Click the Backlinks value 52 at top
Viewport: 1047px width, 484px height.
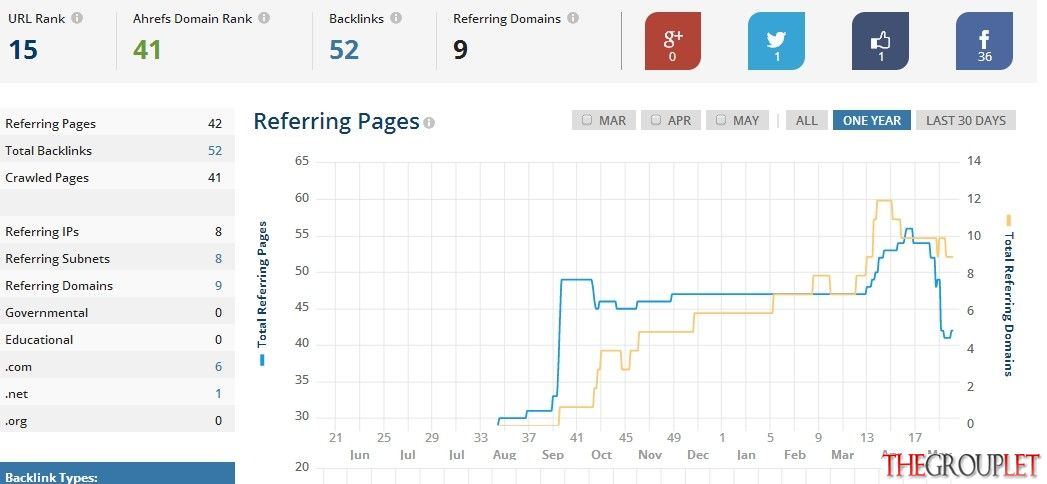[x=344, y=50]
